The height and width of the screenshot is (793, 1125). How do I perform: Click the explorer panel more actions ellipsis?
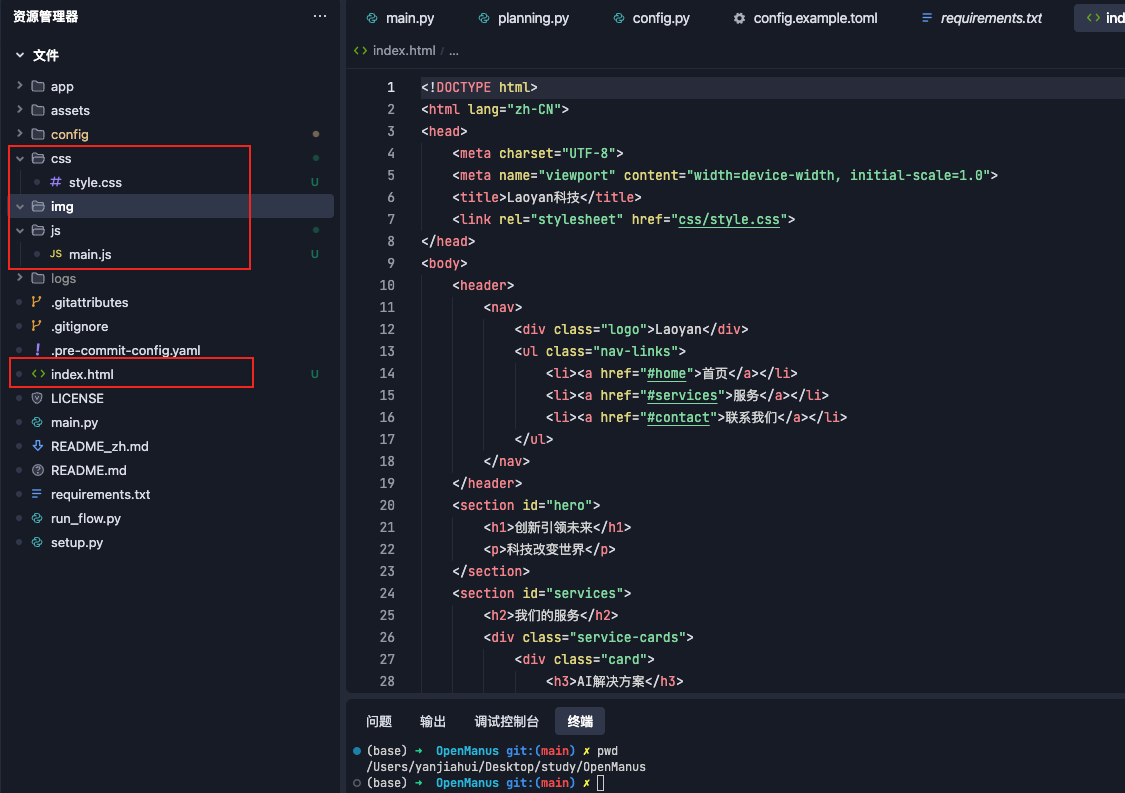pyautogui.click(x=320, y=16)
